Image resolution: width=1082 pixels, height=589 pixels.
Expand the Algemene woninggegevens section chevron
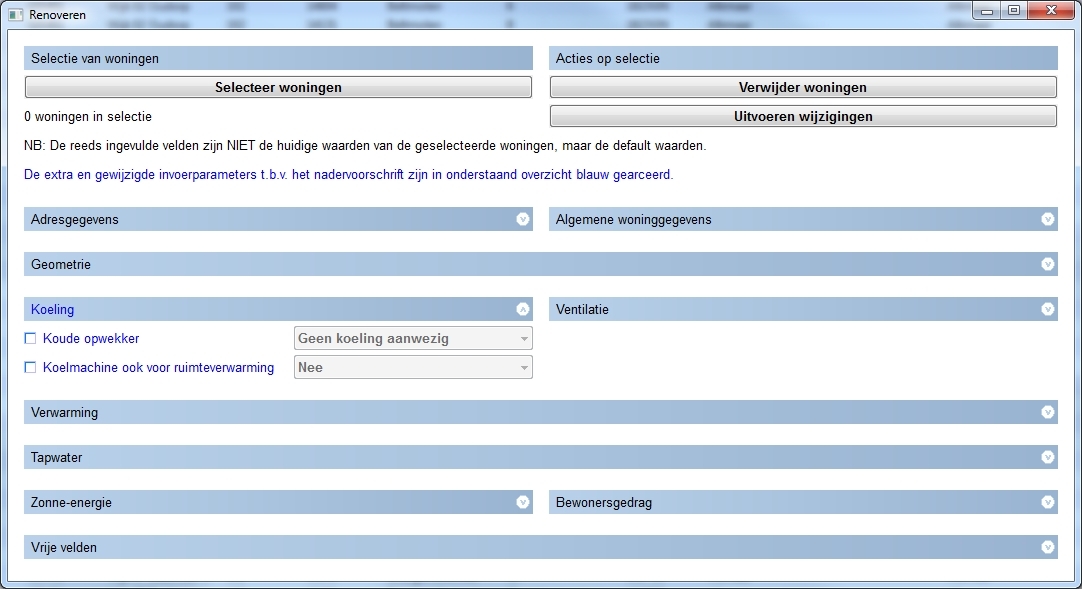click(x=1047, y=219)
